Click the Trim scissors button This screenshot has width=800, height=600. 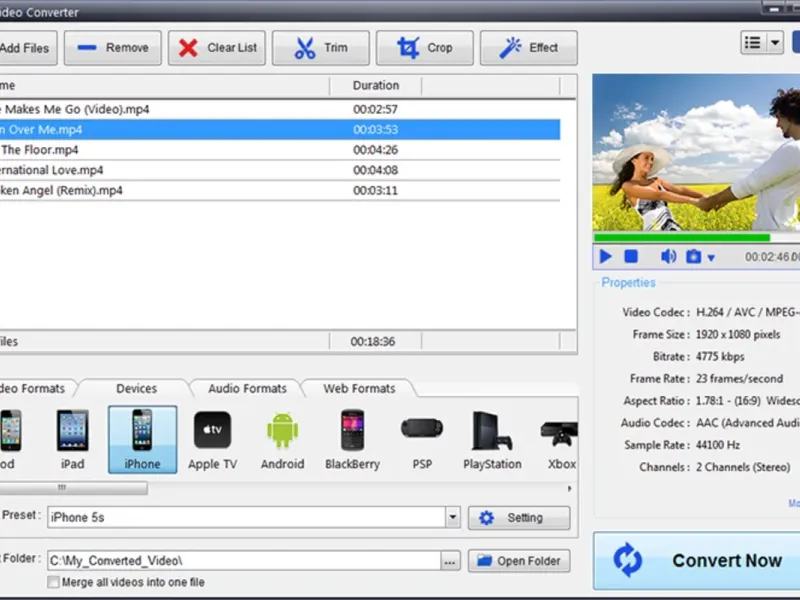coord(320,48)
